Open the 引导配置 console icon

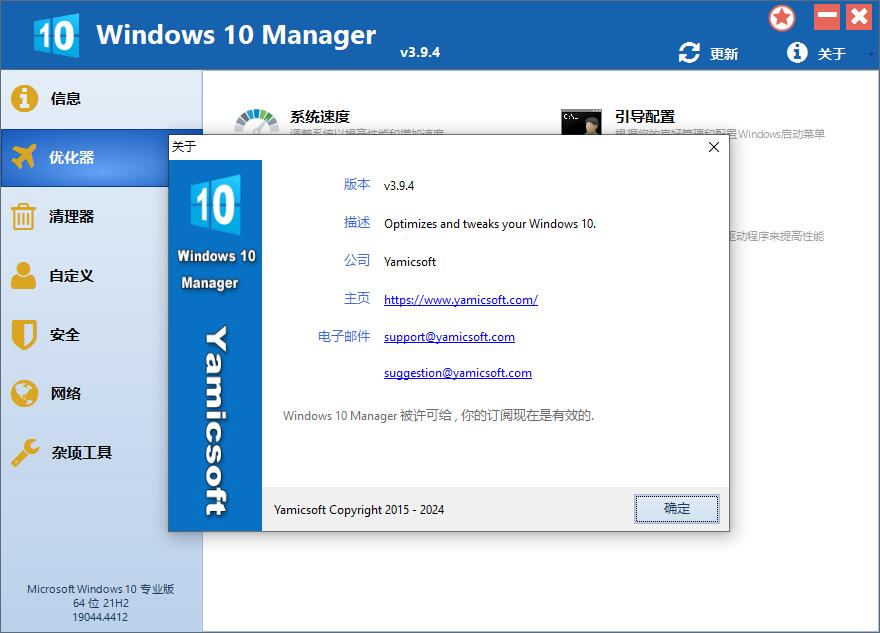pyautogui.click(x=581, y=122)
